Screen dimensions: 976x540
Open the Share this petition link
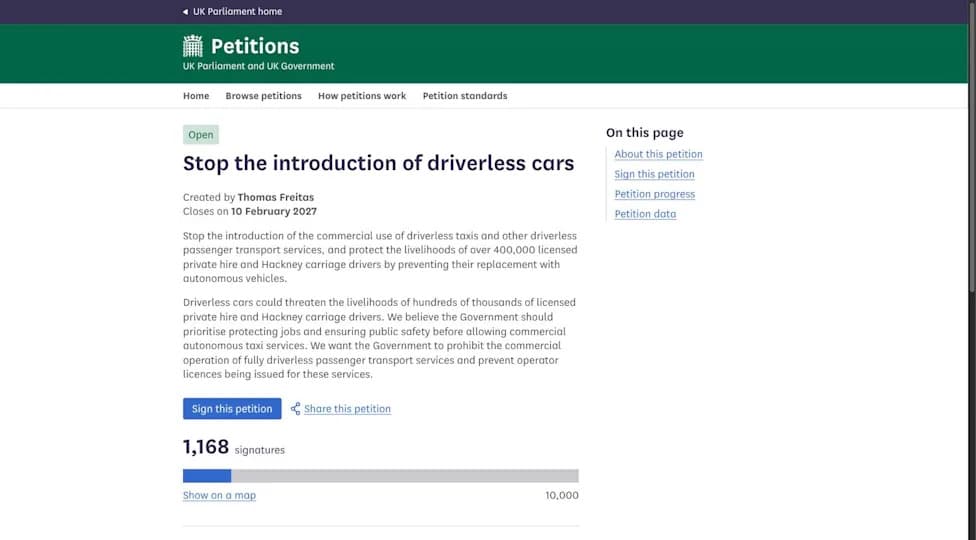[x=347, y=409]
